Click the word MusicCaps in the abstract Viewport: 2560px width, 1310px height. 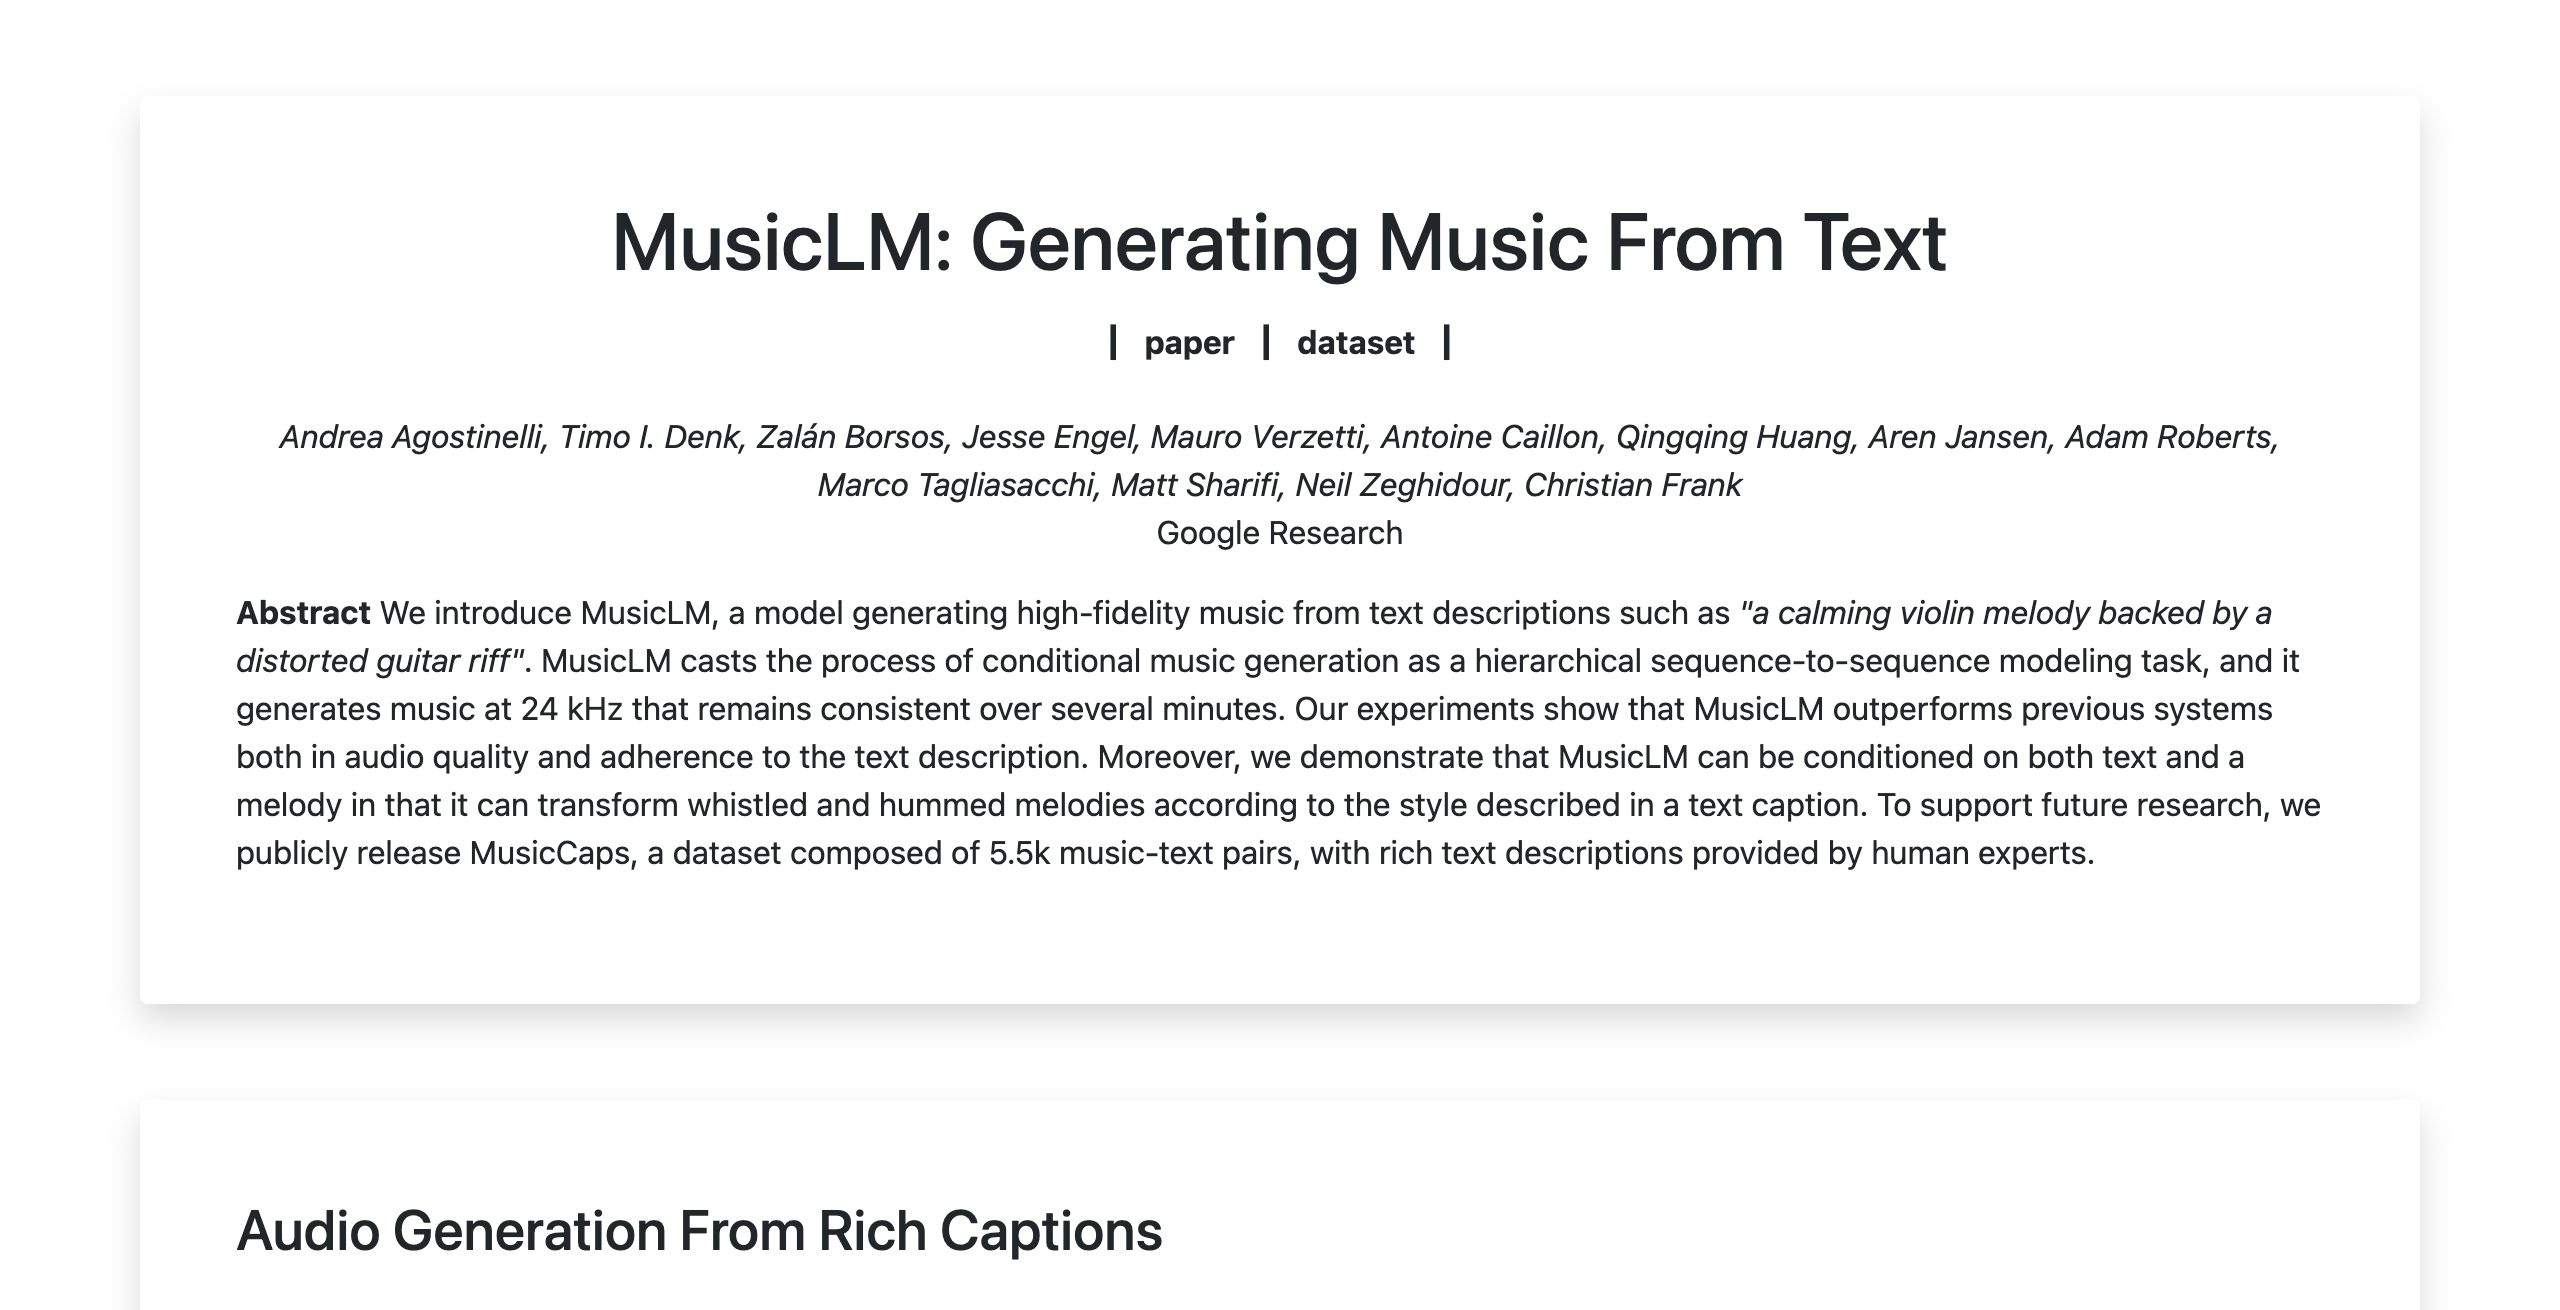549,853
